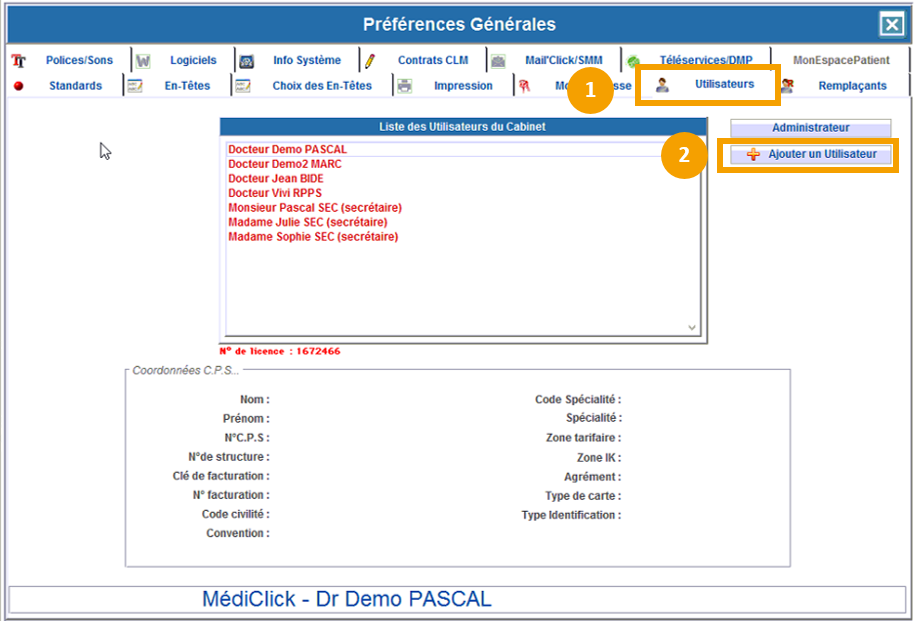Switch to the En-Têtes tab
The width and height of the screenshot is (915, 621).
(x=187, y=86)
